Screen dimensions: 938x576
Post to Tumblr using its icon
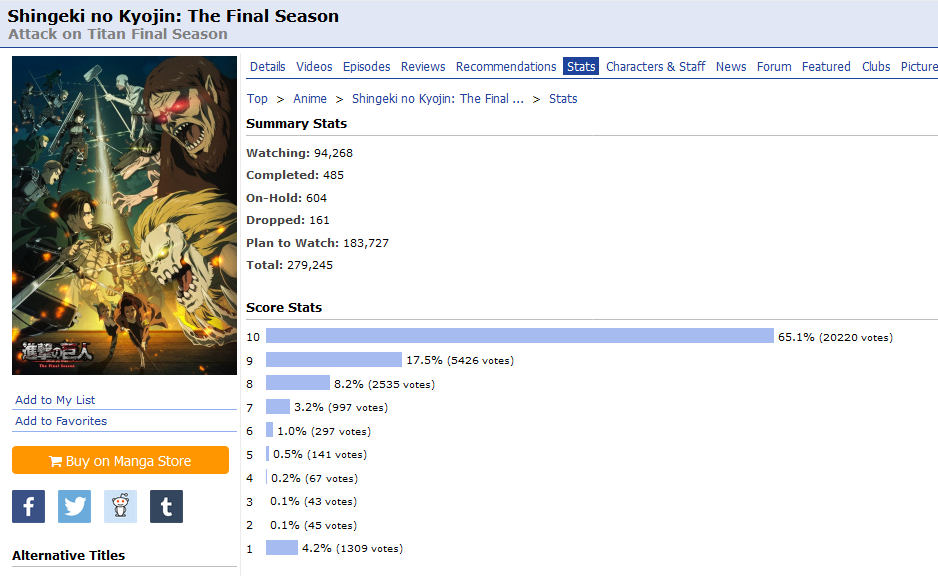pos(166,506)
